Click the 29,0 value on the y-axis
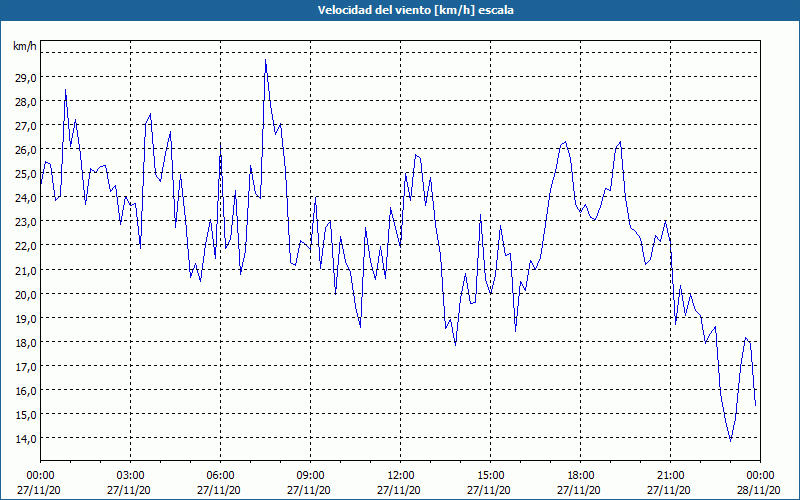This screenshot has height=500, width=800. 26,78
